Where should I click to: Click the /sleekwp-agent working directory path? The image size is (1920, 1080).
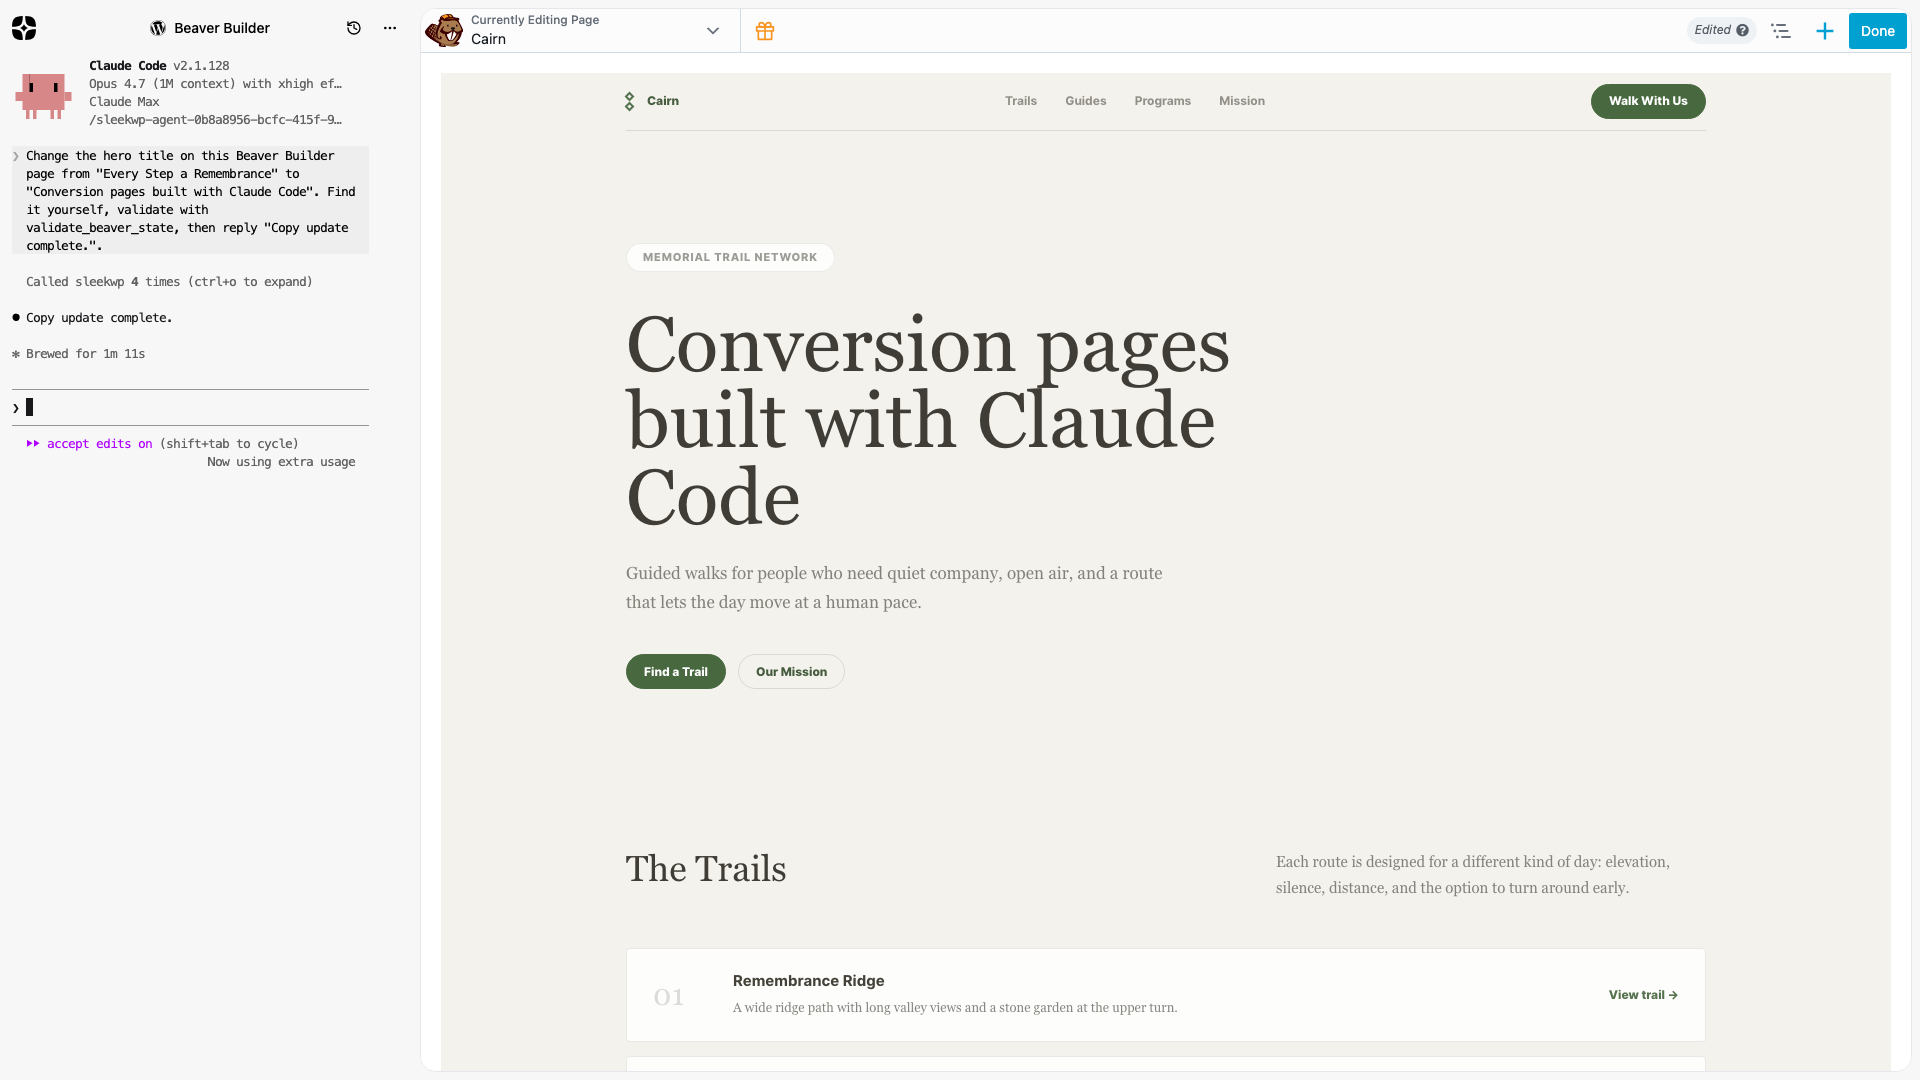tap(215, 120)
